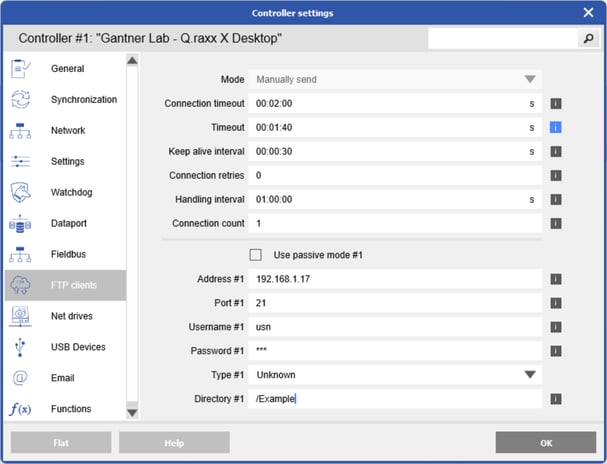Image resolution: width=607 pixels, height=464 pixels.
Task: Click sidebar scroll down arrow
Action: [x=132, y=413]
